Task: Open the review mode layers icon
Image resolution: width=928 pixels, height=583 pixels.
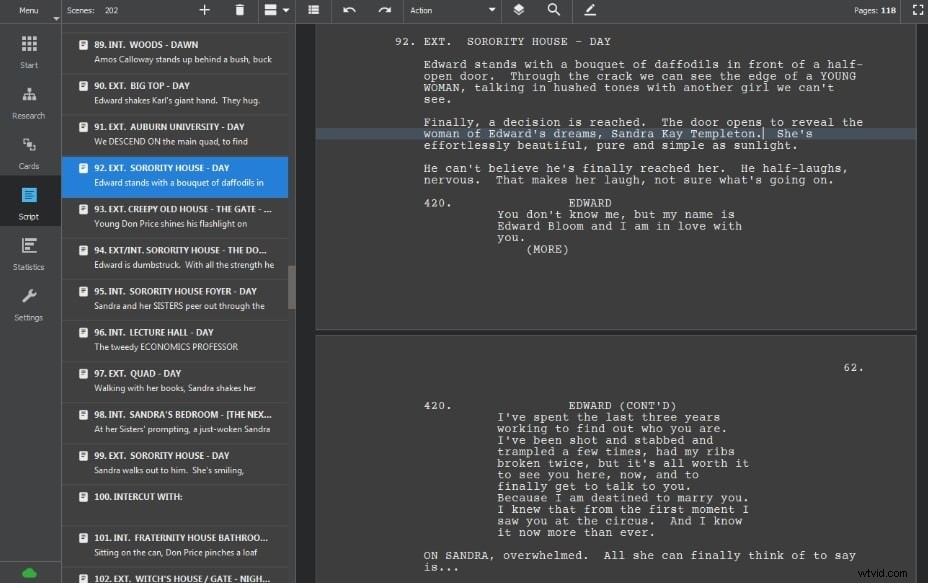Action: 518,11
